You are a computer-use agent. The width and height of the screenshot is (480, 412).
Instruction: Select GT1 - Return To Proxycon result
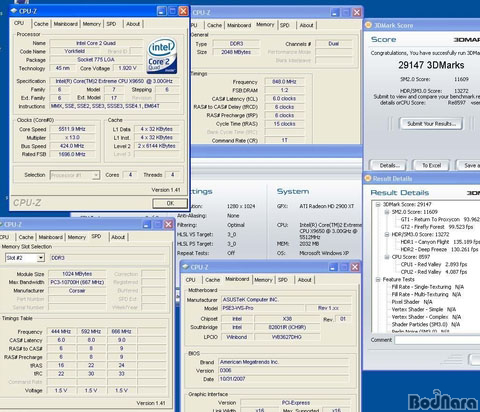[440, 219]
